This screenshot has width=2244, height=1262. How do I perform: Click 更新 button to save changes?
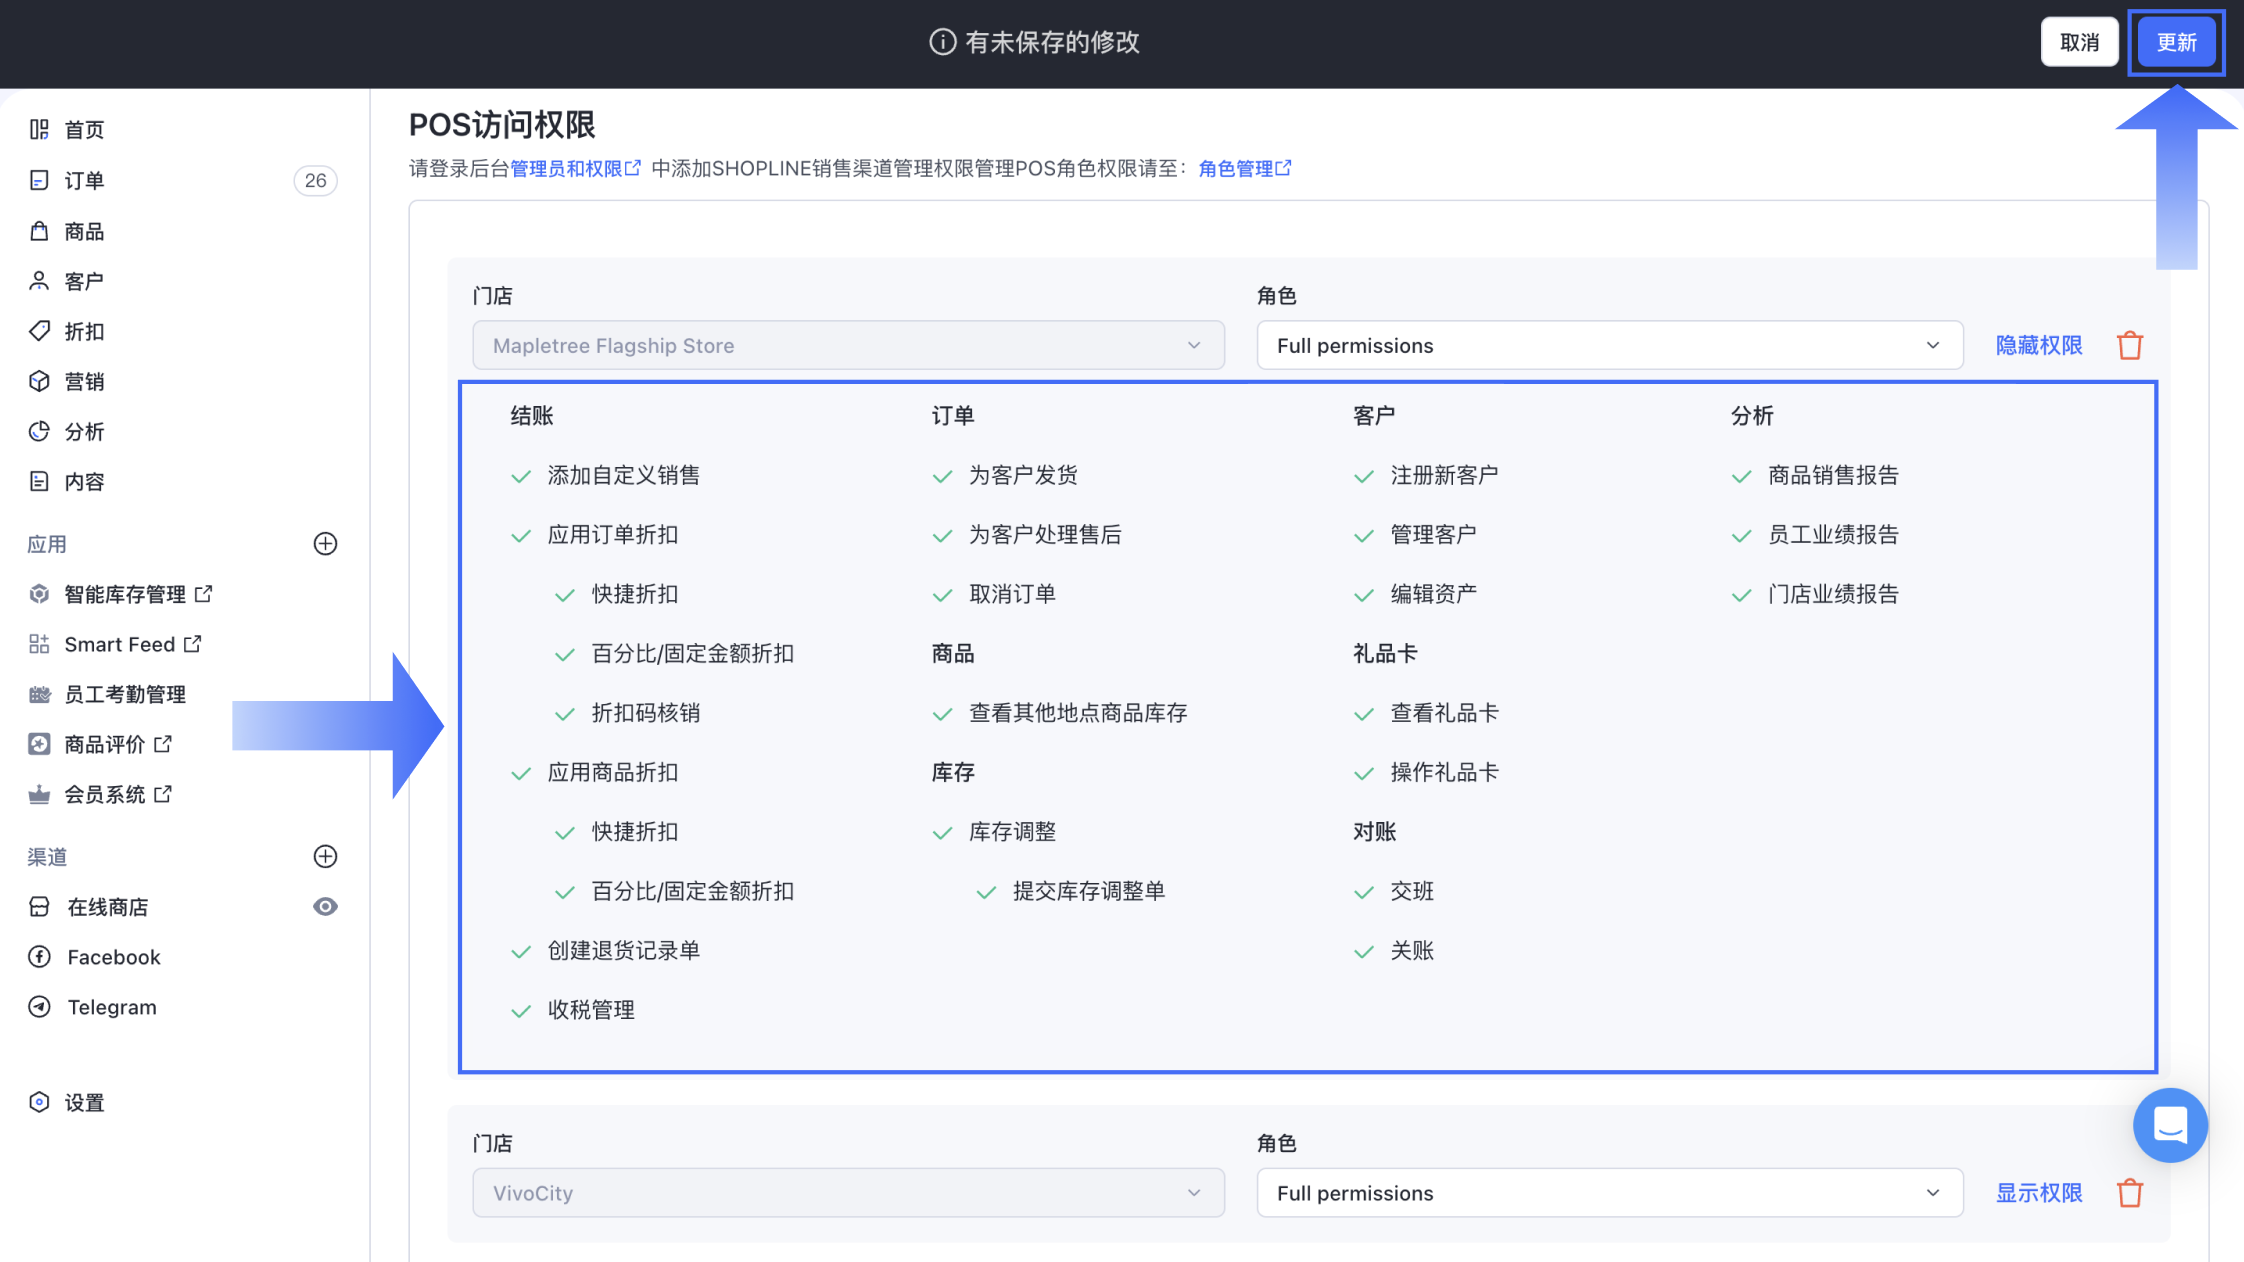click(x=2175, y=42)
